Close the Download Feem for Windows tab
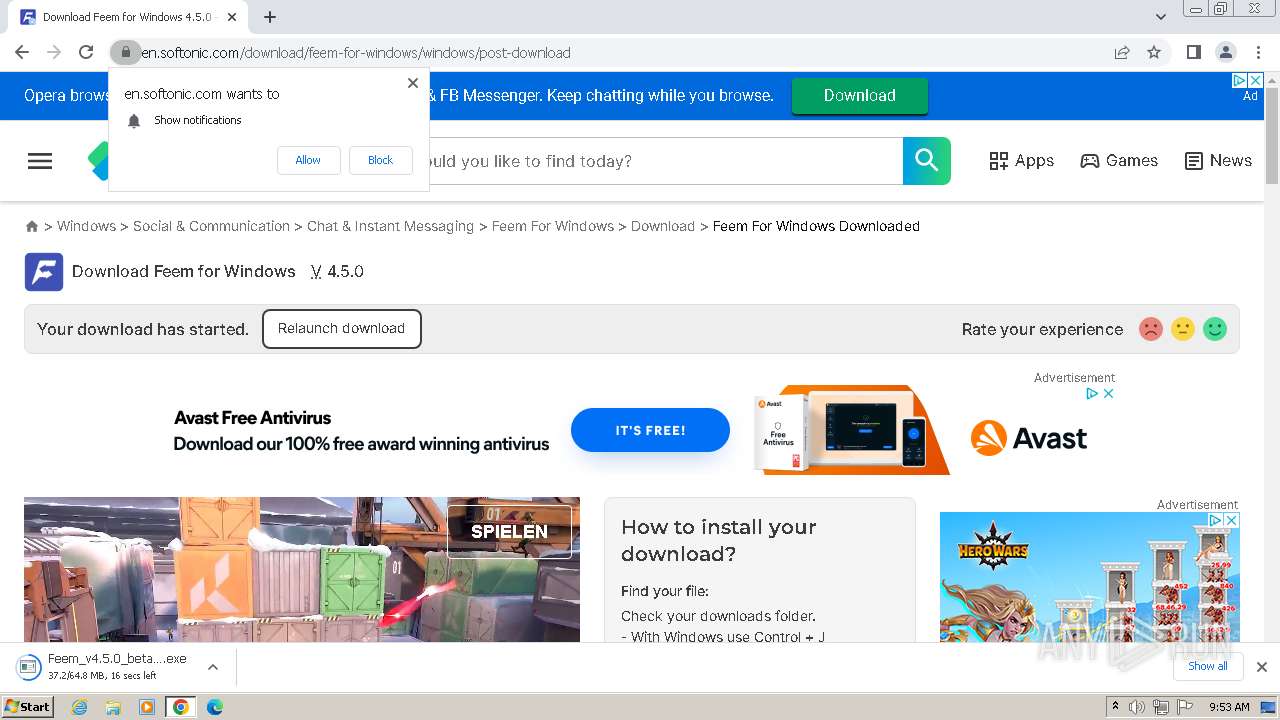The width and height of the screenshot is (1280, 720). [x=232, y=17]
